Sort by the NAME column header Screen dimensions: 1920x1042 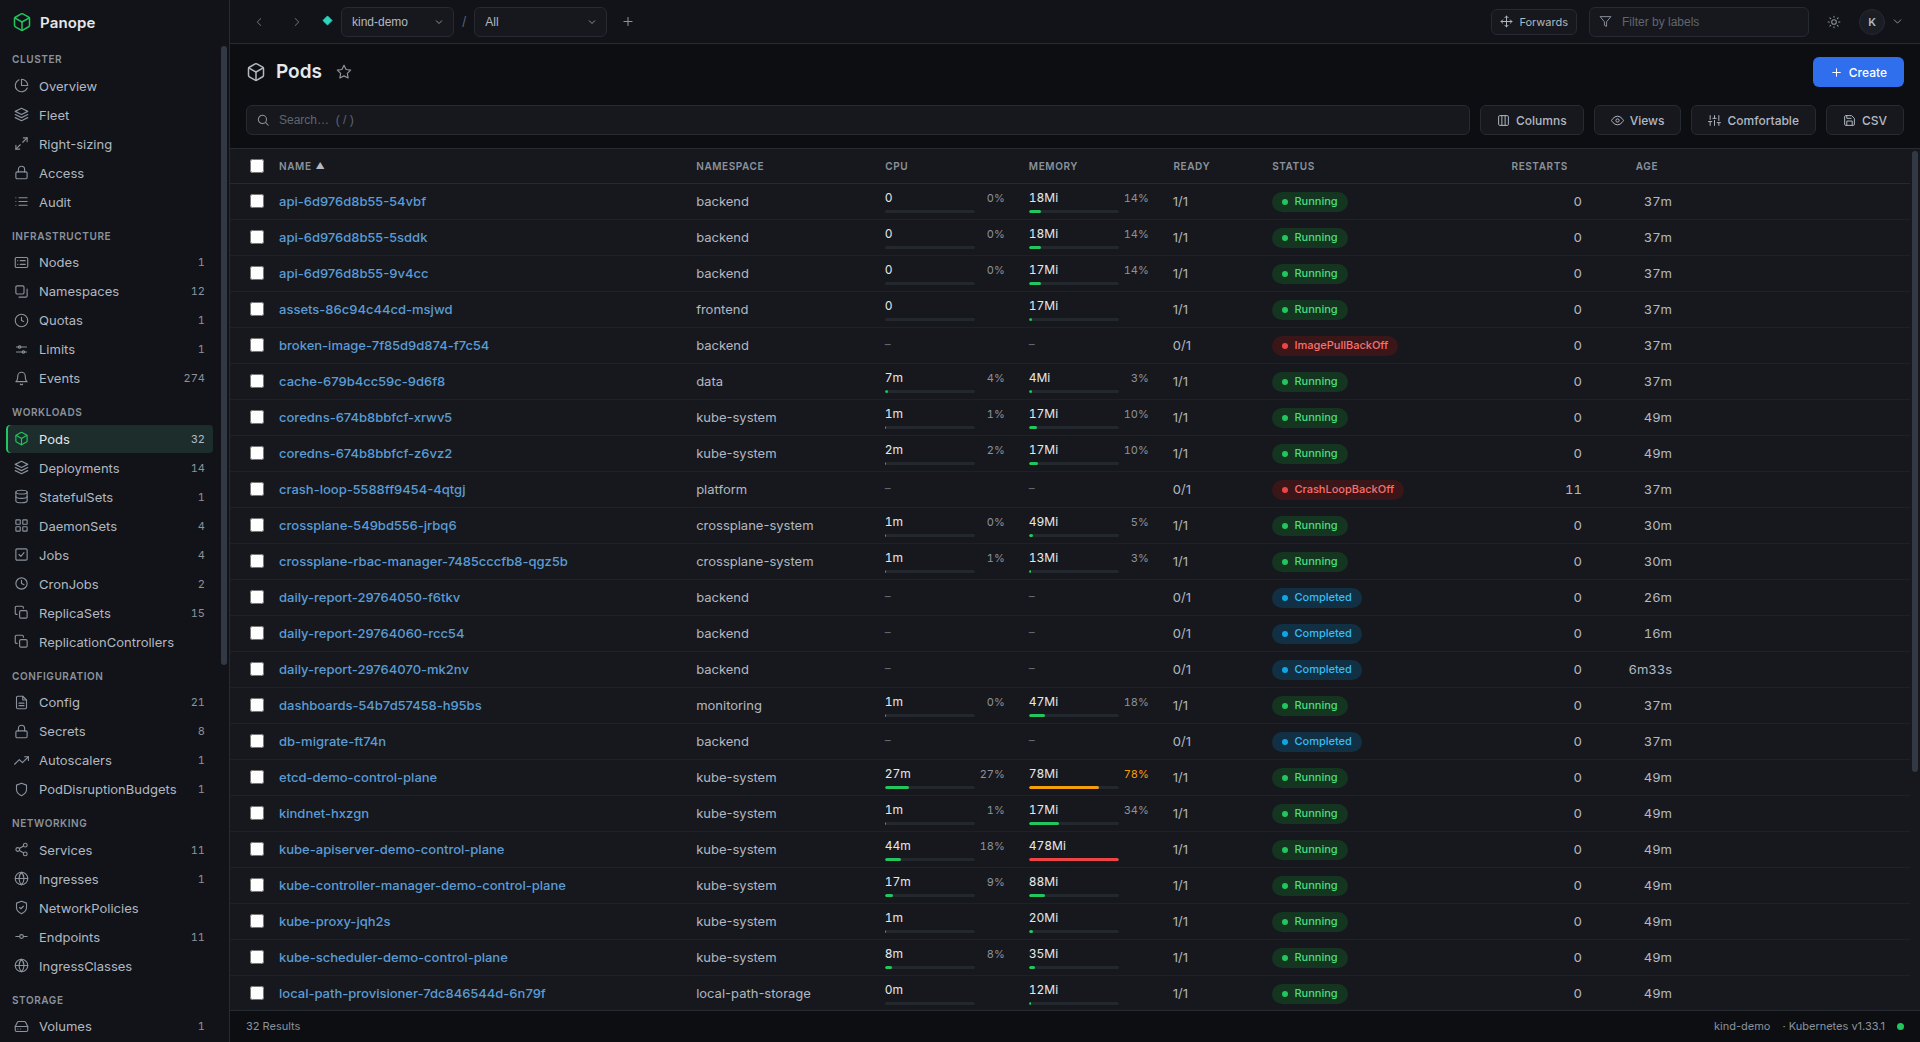click(301, 166)
